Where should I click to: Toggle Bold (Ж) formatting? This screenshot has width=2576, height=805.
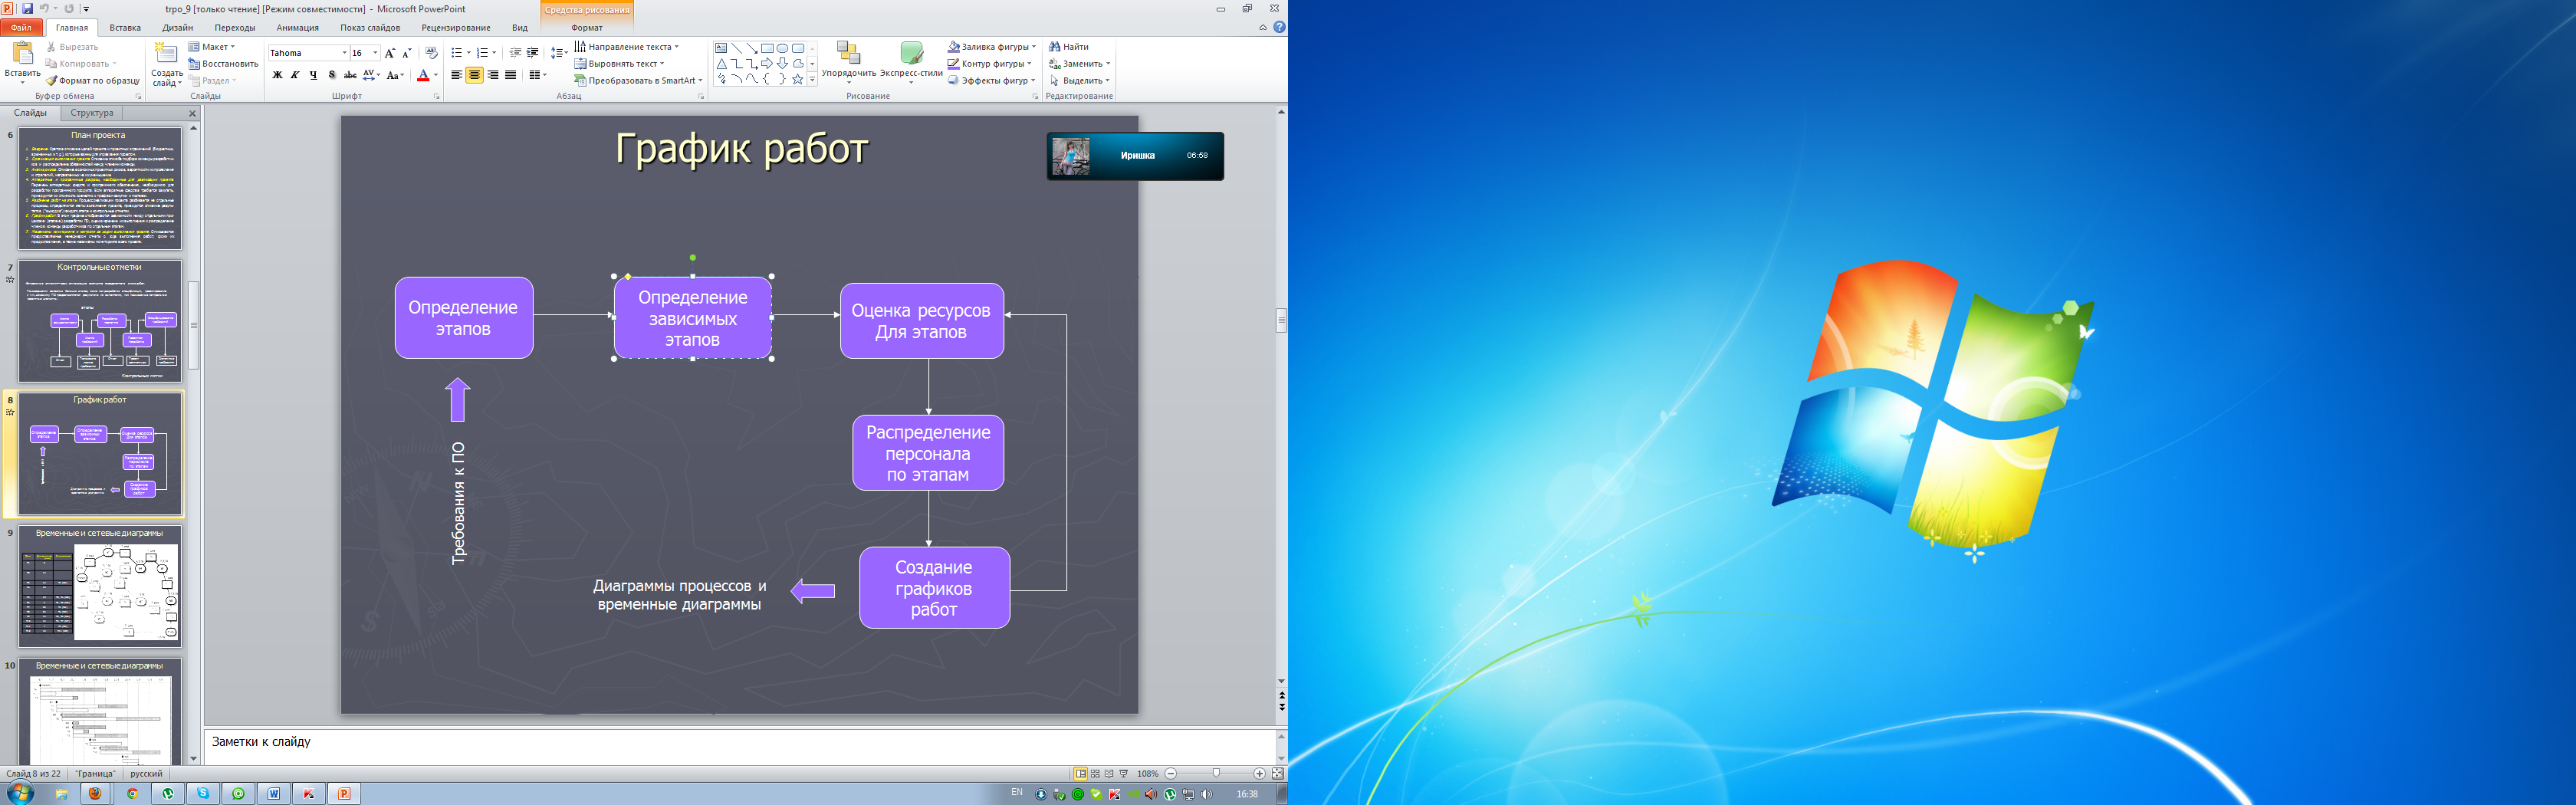pyautogui.click(x=277, y=75)
